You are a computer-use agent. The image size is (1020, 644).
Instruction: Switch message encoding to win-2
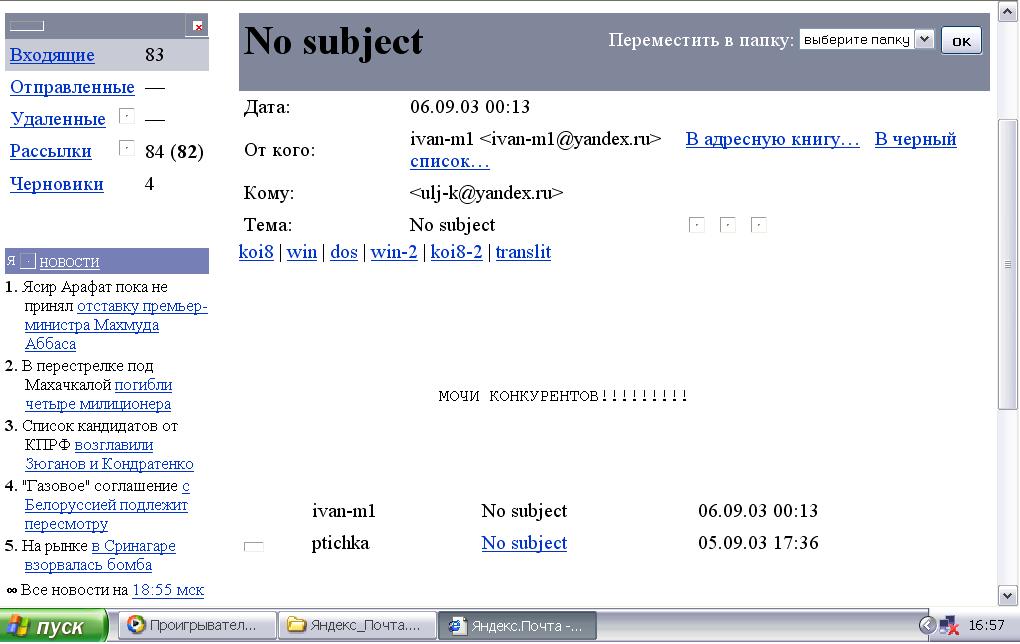[394, 252]
